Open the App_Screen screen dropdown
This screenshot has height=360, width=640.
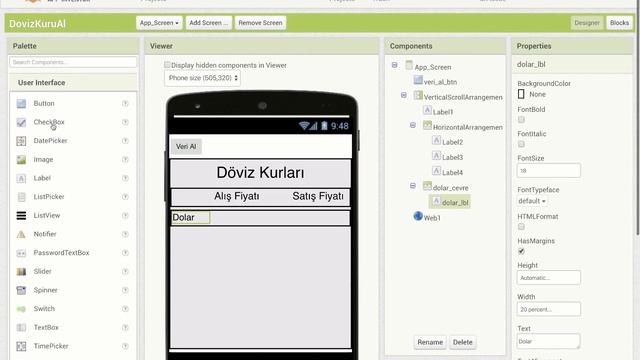[159, 23]
